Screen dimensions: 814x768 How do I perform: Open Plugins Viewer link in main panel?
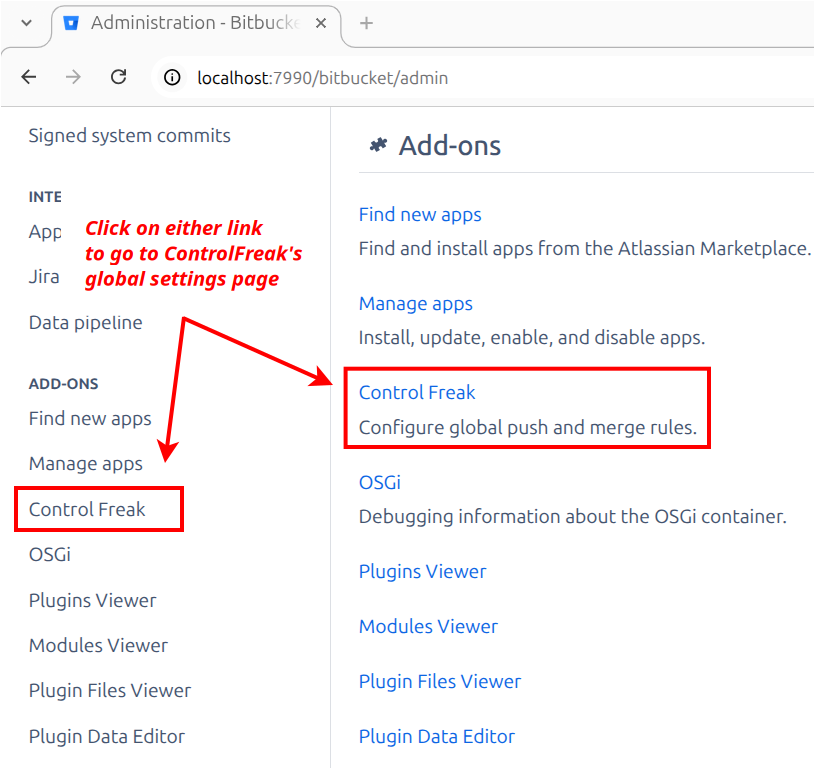422,571
